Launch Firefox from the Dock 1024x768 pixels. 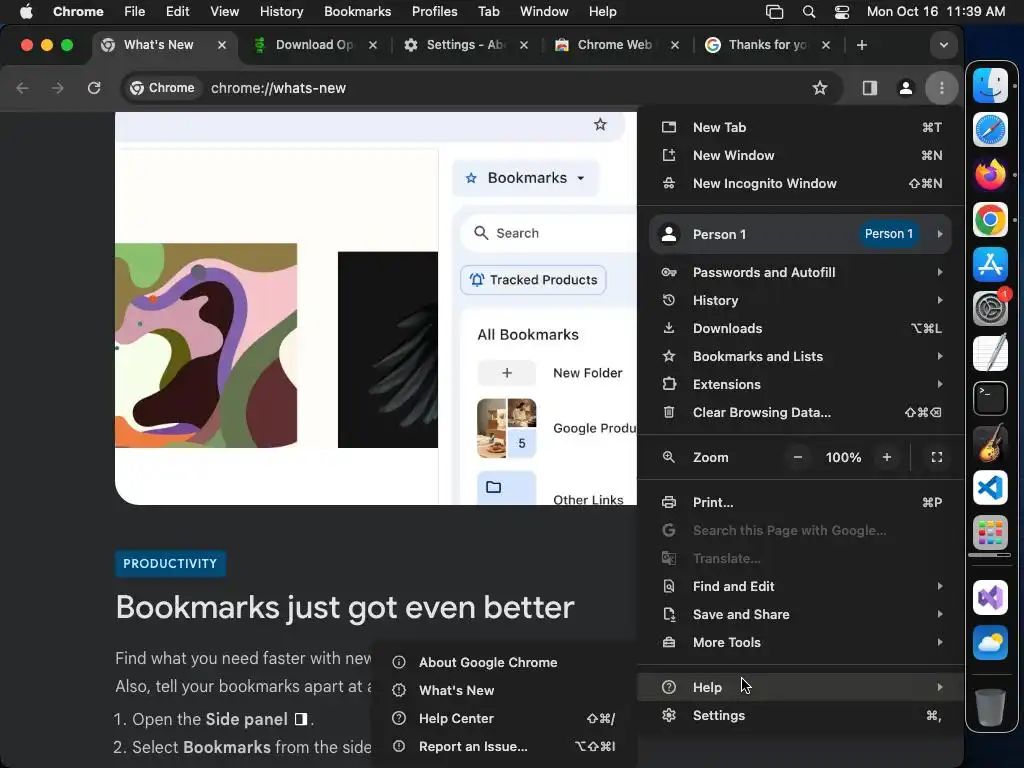click(x=990, y=175)
